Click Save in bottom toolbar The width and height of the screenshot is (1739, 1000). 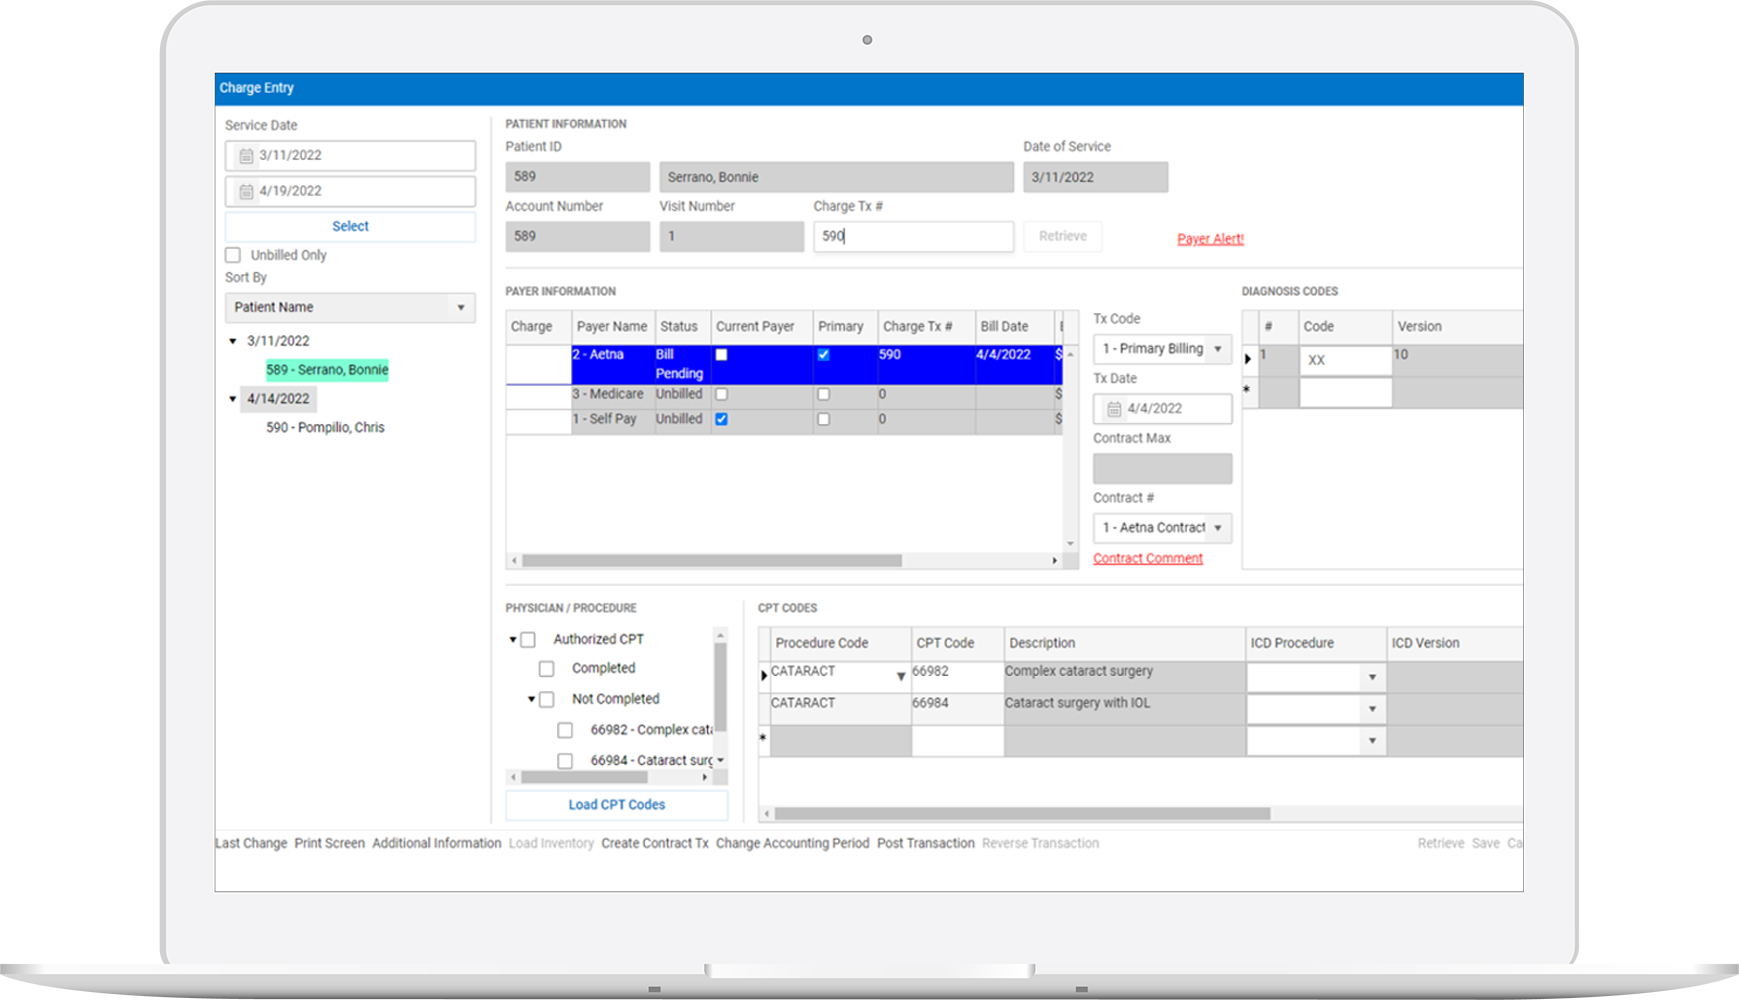point(1485,844)
